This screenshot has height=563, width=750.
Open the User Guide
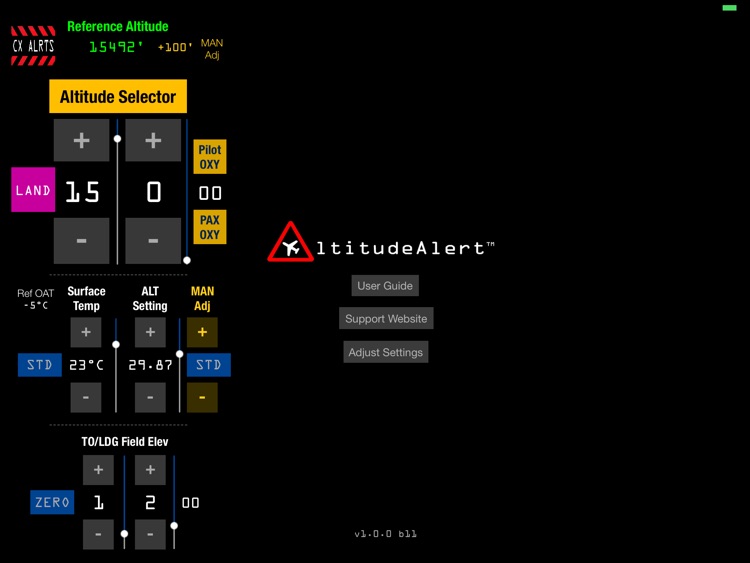click(385, 286)
